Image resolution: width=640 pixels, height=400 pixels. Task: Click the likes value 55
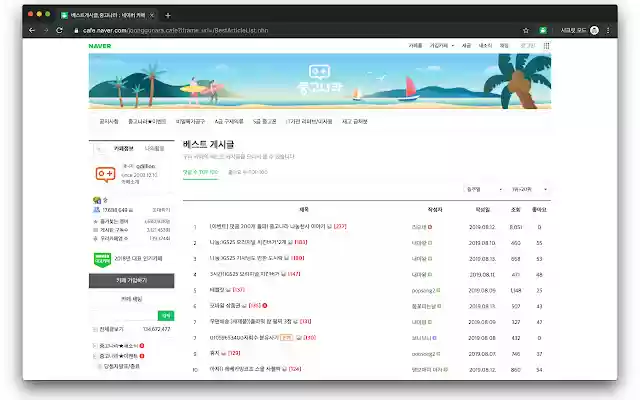[539, 243]
